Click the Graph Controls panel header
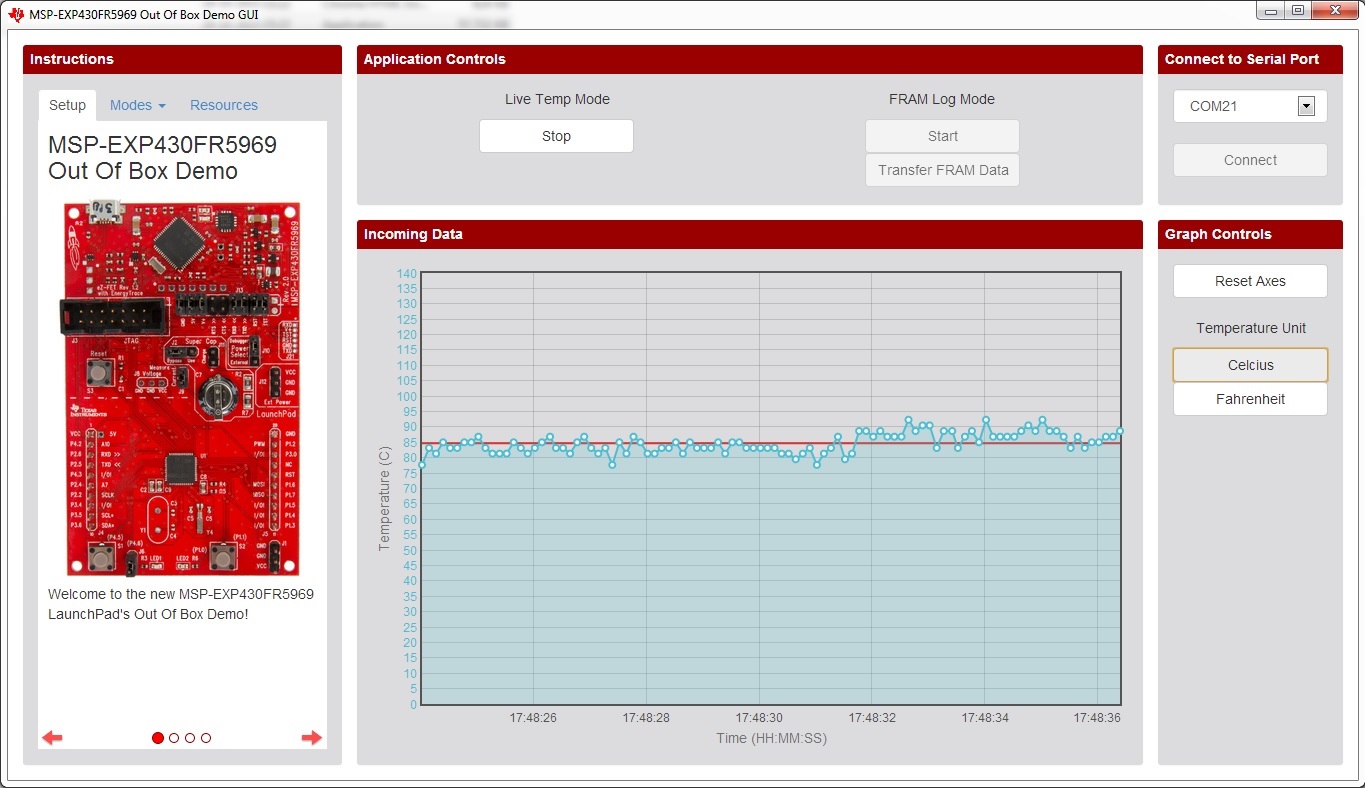The image size is (1365, 788). [x=1250, y=234]
